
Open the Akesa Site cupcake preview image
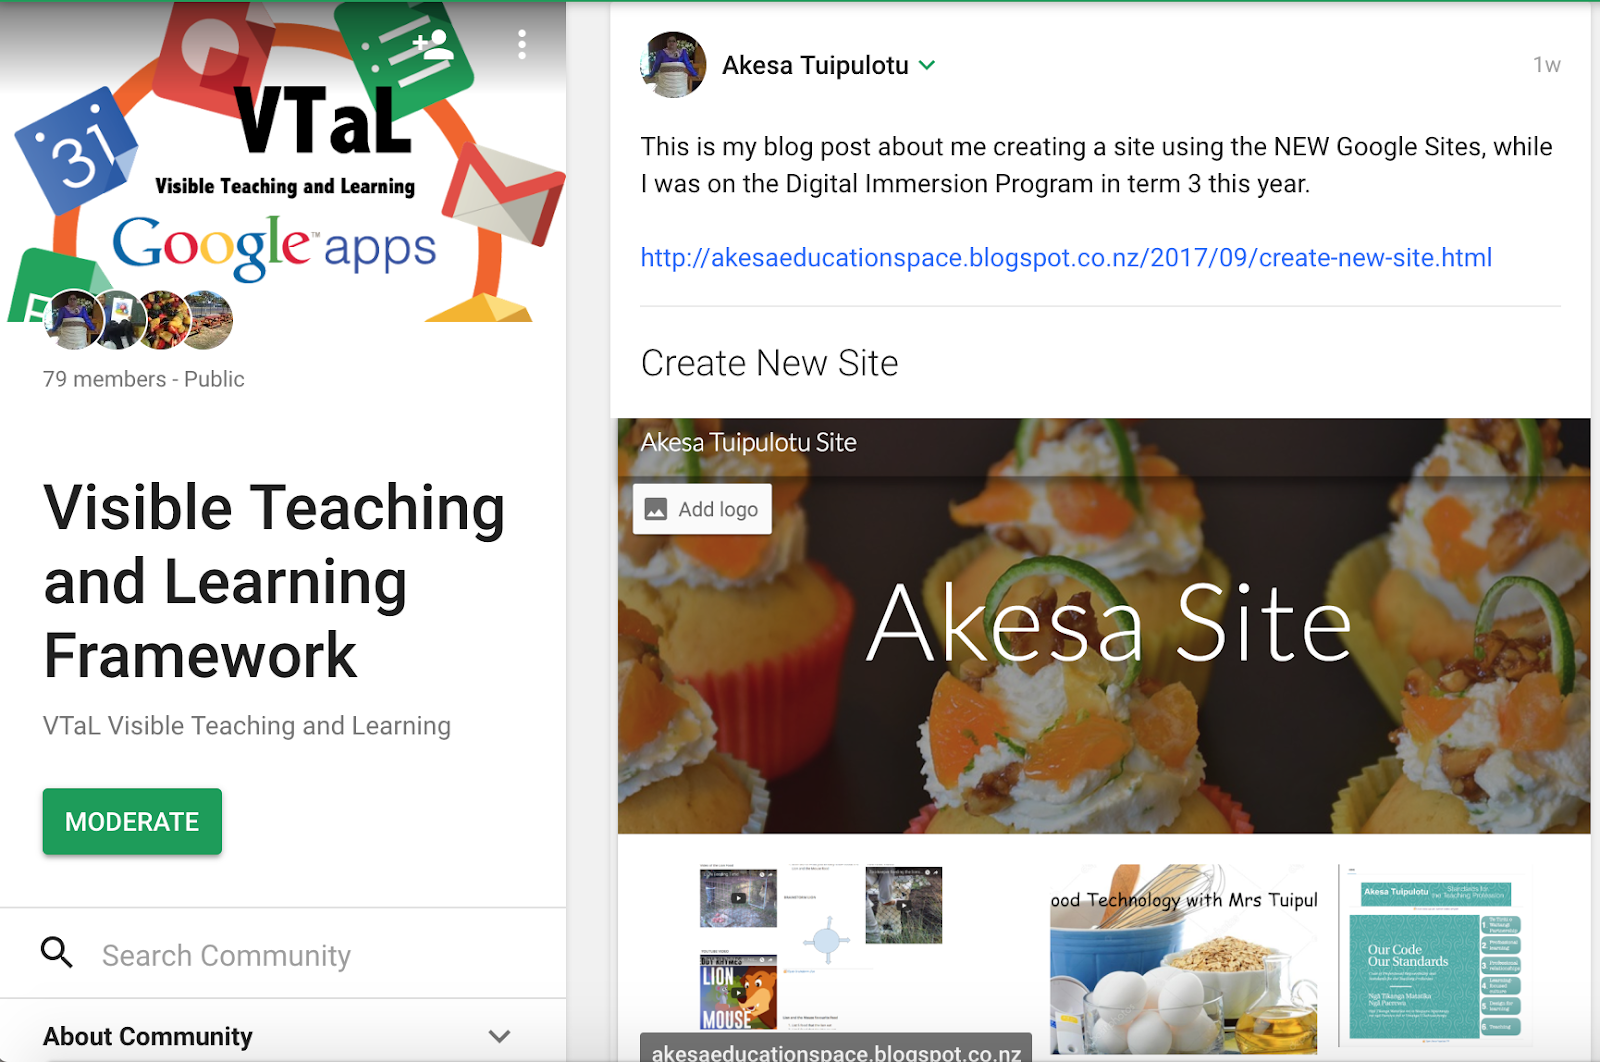[1104, 626]
